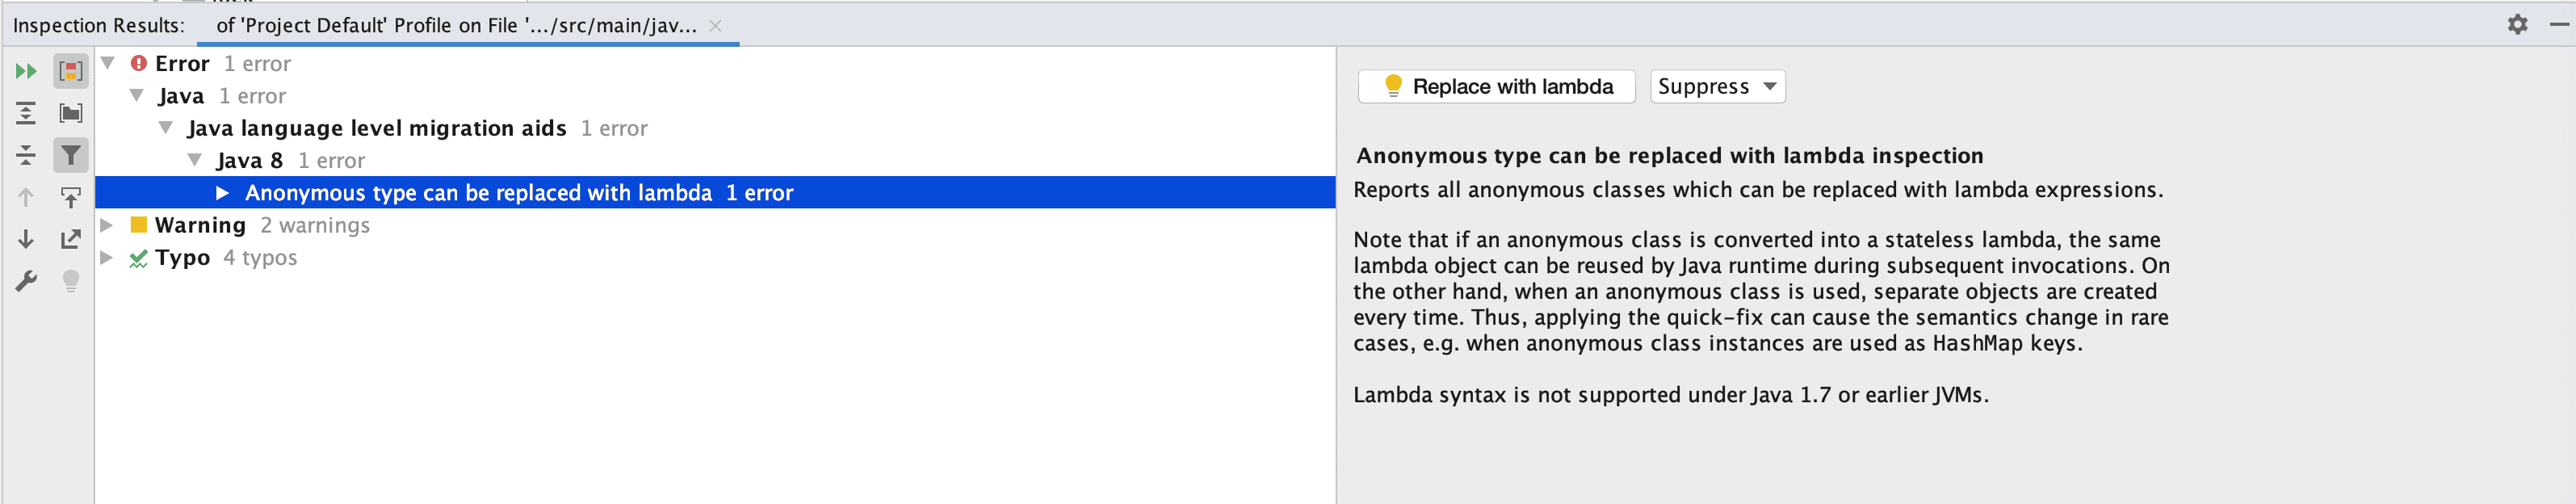Open the panel gear settings icon
The height and width of the screenshot is (504, 2576).
point(2517,25)
